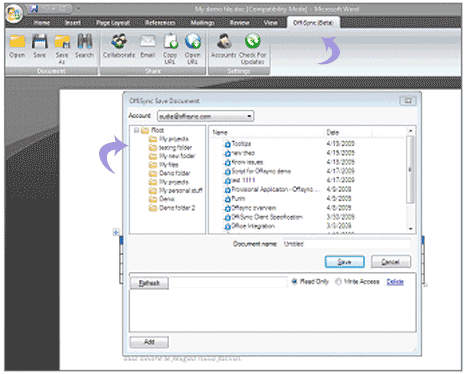Select the OffiSync (Beta) tab
Screen dimensions: 465x374
point(313,23)
